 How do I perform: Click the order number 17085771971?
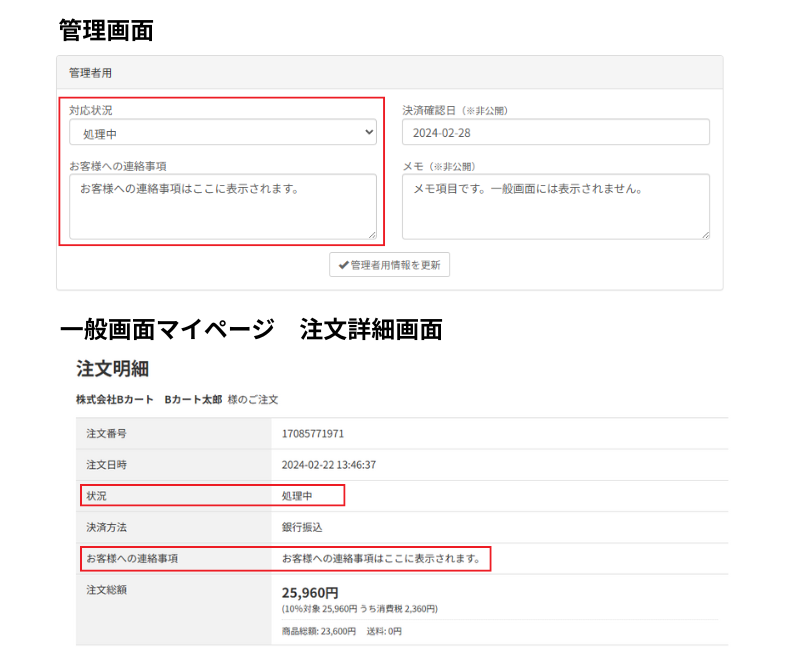click(313, 434)
